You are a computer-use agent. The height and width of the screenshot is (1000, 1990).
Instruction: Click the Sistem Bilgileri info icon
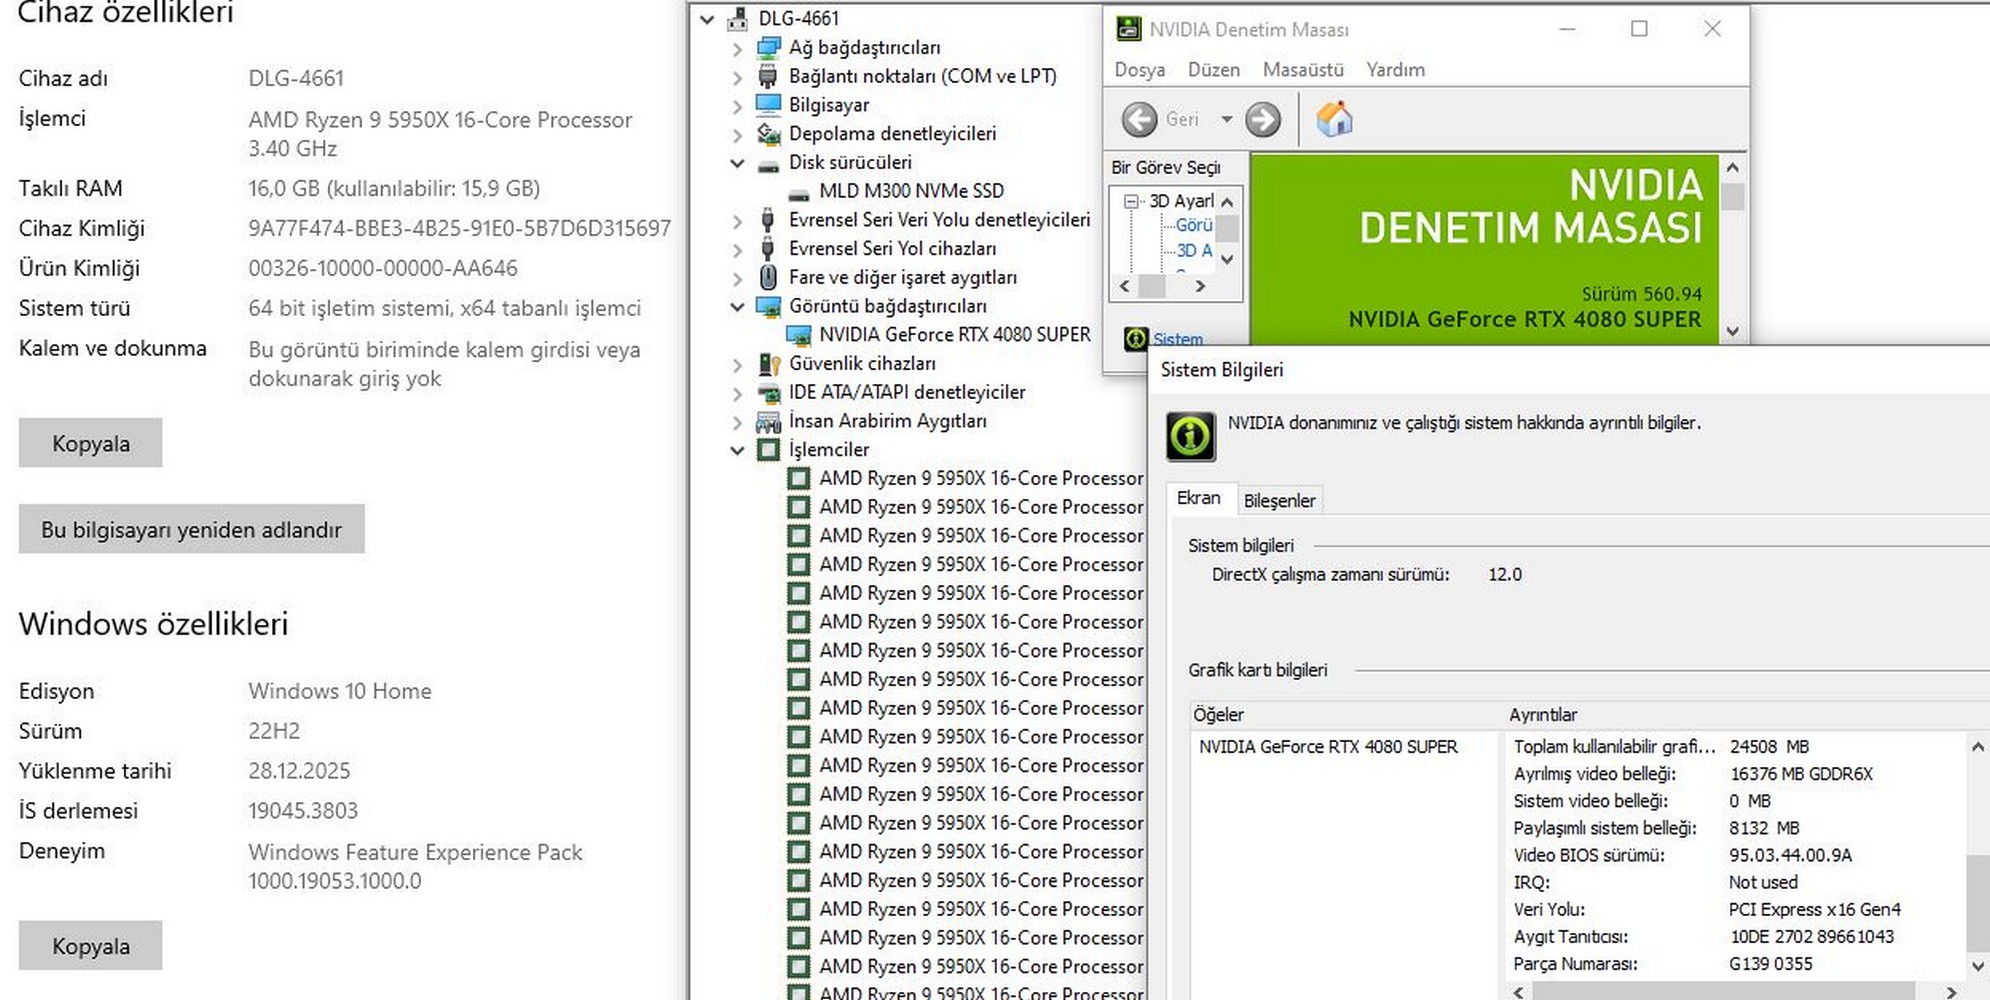tap(1190, 437)
